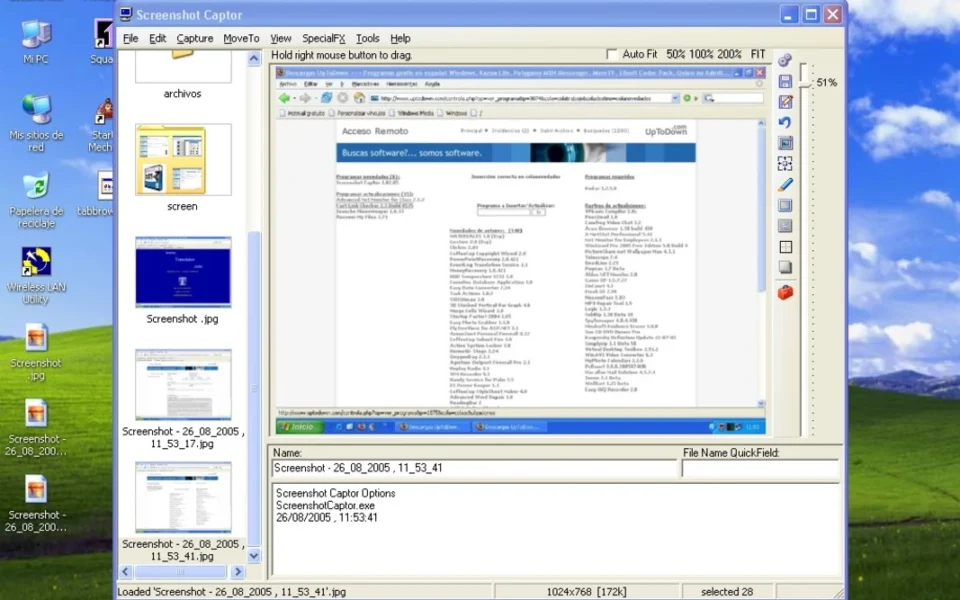Click into the Name text field

(474, 468)
